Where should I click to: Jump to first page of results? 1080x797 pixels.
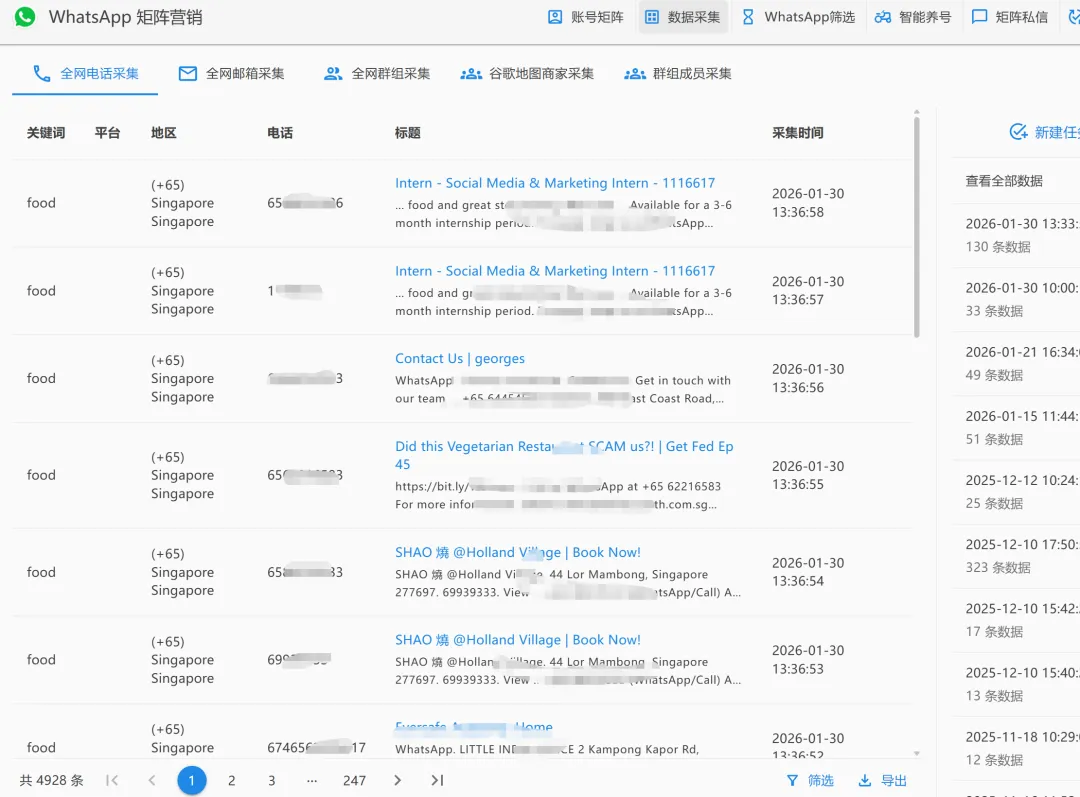point(112,780)
